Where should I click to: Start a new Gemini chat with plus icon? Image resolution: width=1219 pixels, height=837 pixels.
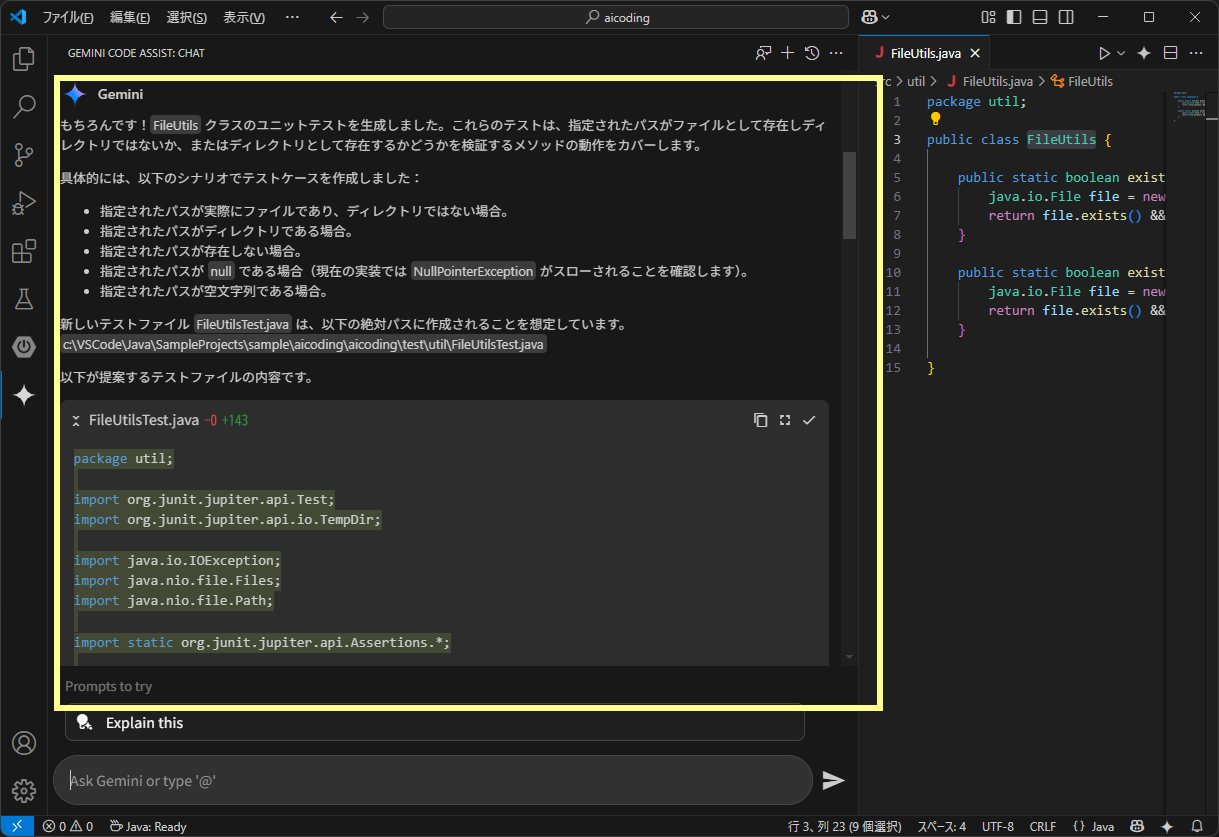point(787,52)
